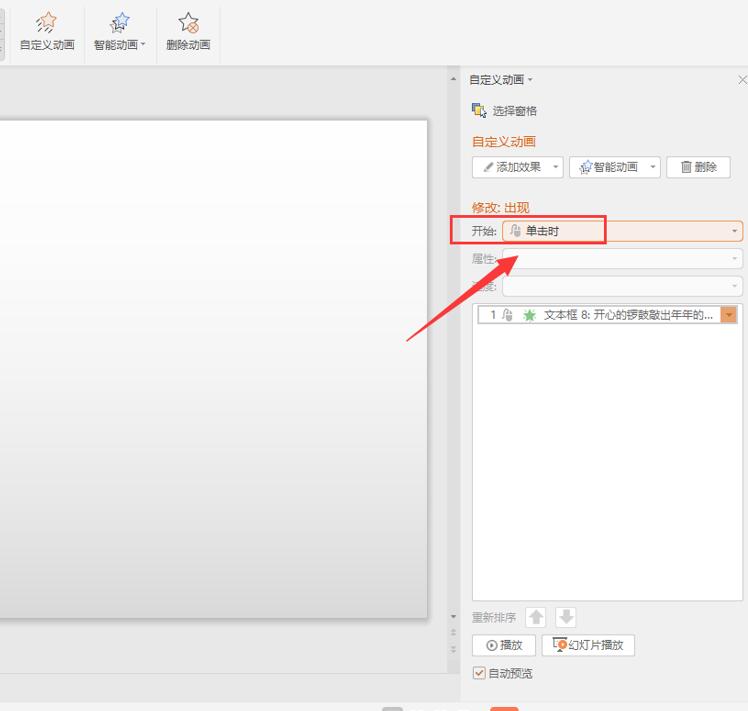748x711 pixels.
Task: Move the animation up in reorder (重新排序)
Action: (536, 617)
